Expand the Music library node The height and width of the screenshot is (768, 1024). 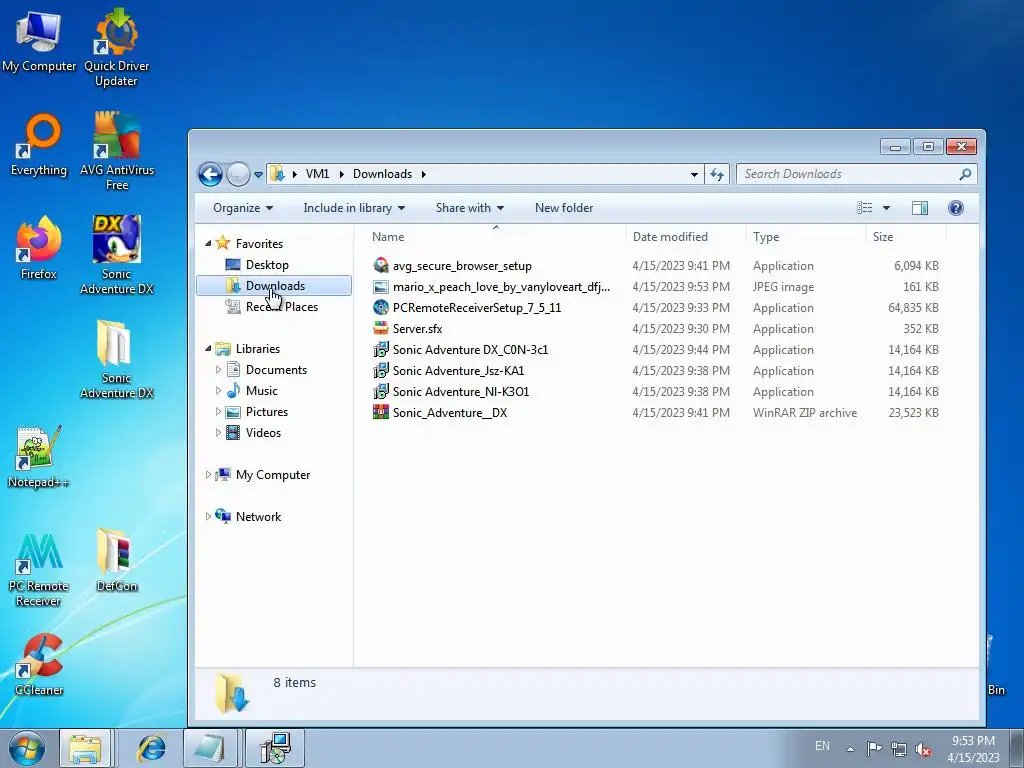pos(218,391)
